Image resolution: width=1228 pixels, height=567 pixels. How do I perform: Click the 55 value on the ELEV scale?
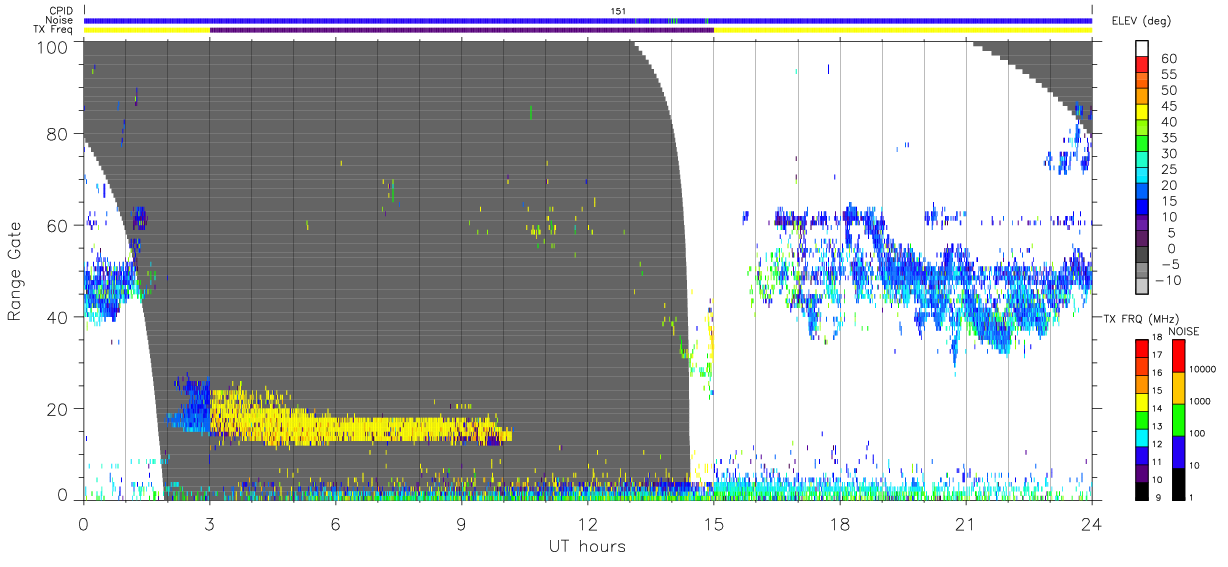tap(1167, 75)
